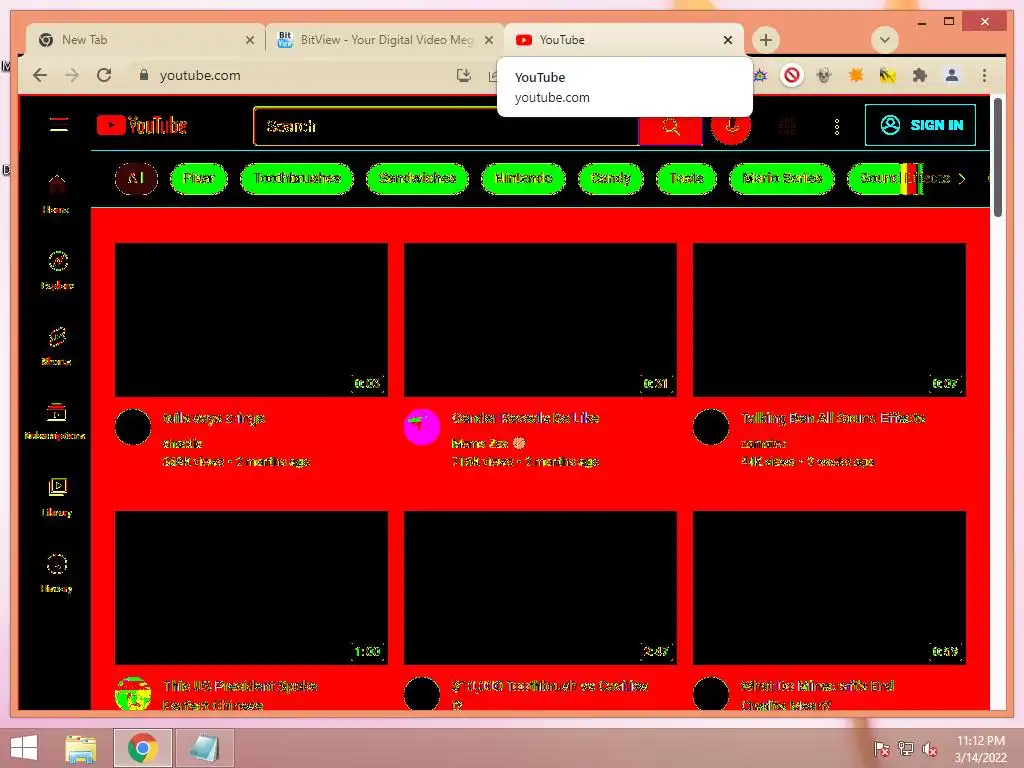This screenshot has height=768, width=1024.
Task: Open Library in the sidebar
Action: point(57,498)
